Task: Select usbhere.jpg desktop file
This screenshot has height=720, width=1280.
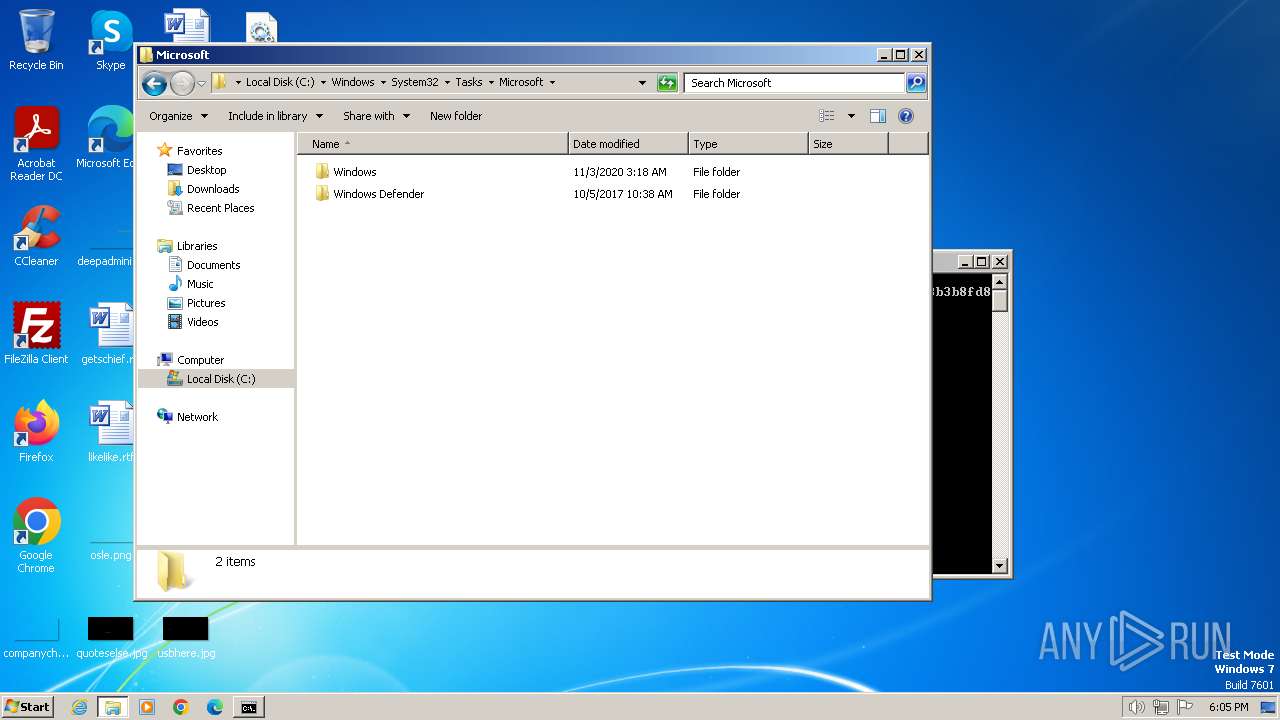Action: (186, 638)
